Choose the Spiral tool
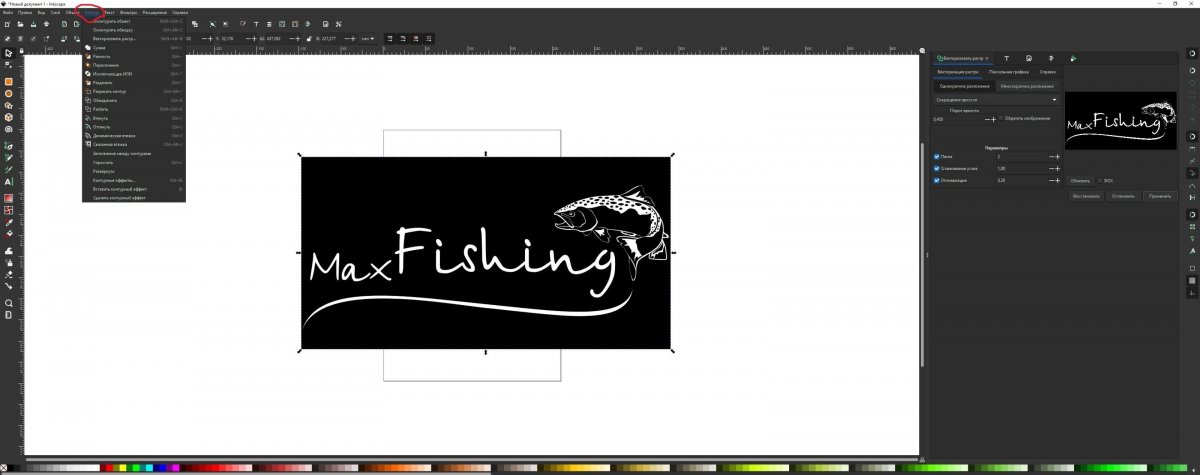 (x=8, y=129)
